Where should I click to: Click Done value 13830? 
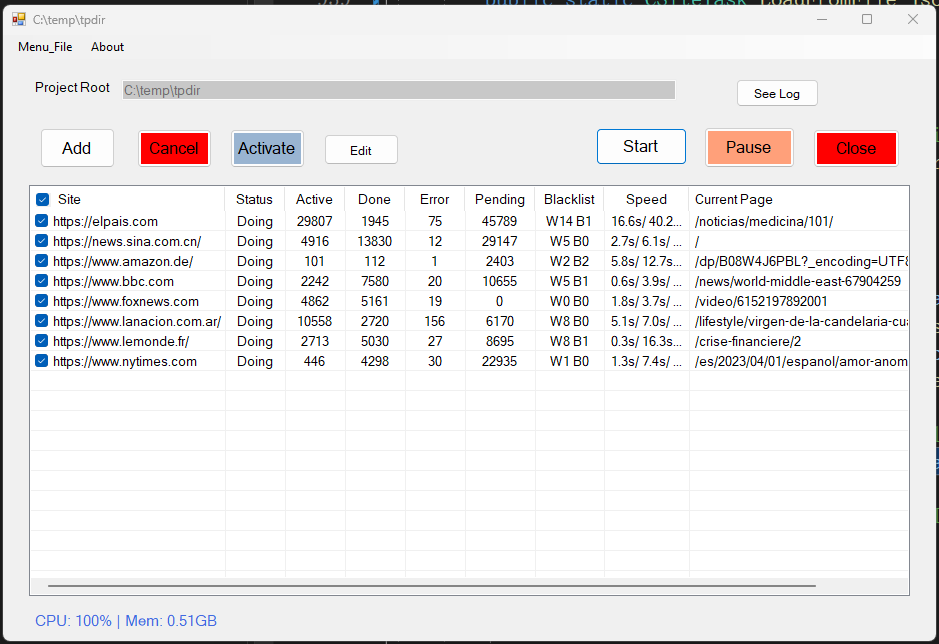coord(375,241)
